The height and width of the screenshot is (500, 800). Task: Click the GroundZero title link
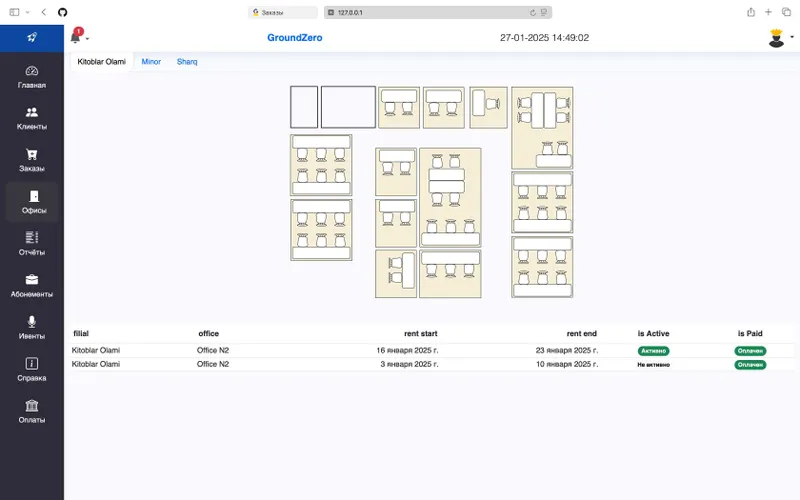coord(294,38)
